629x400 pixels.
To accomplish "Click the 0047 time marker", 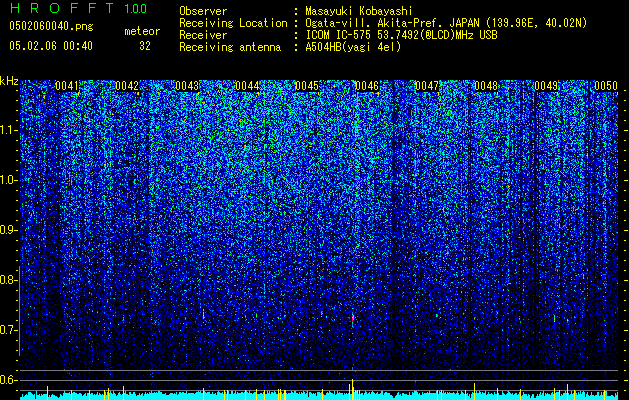I will pos(427,86).
